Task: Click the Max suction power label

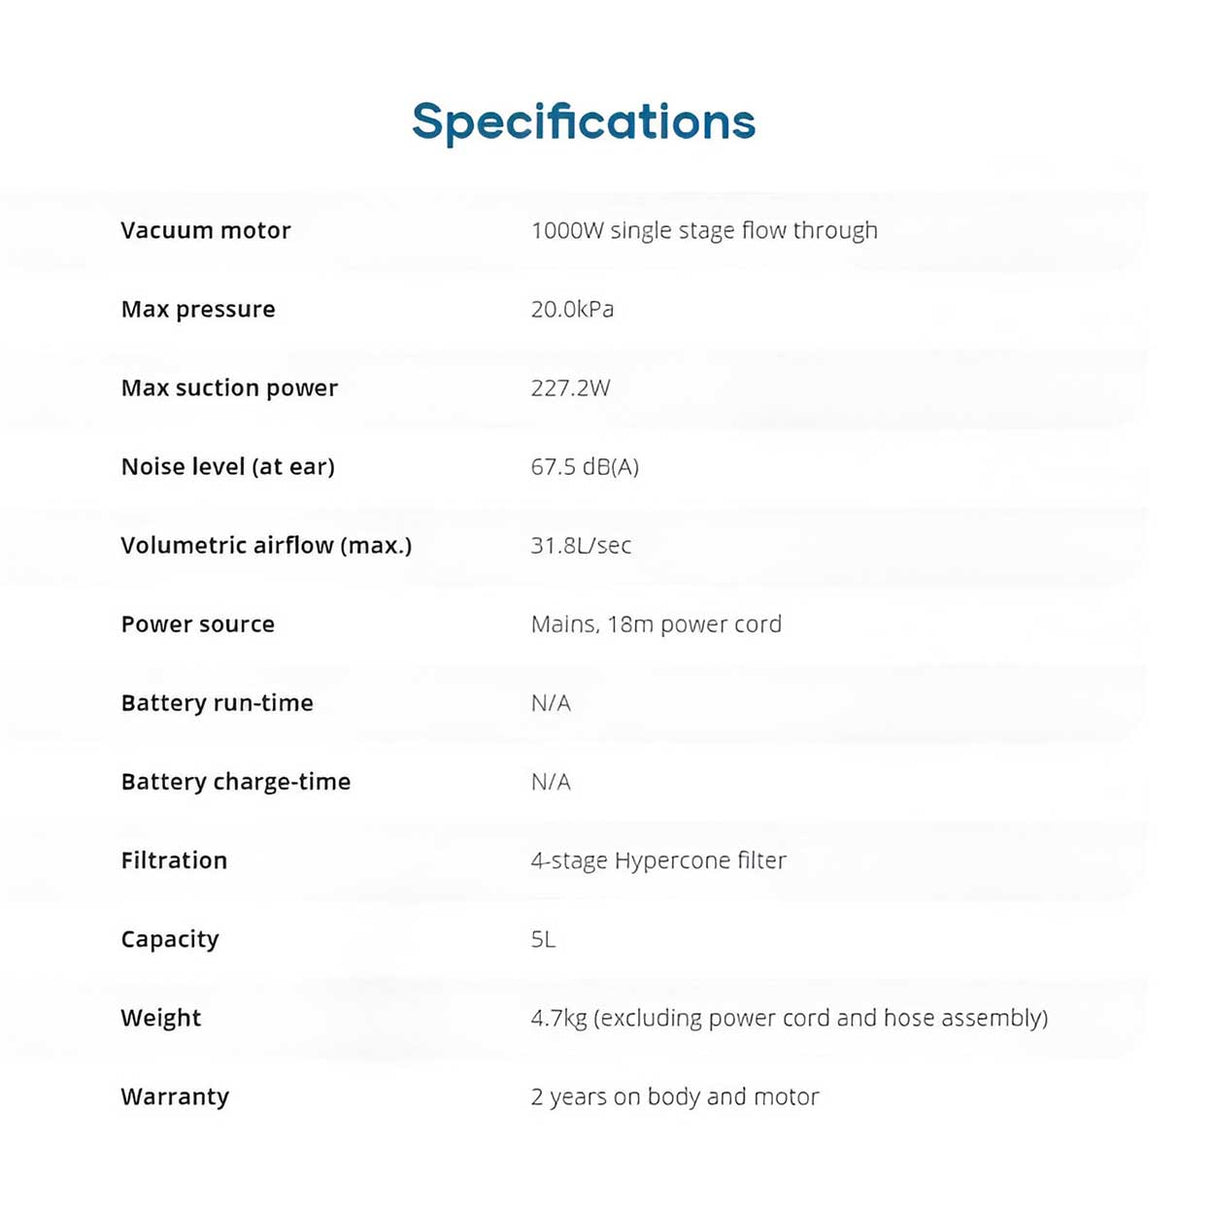Action: coord(229,388)
